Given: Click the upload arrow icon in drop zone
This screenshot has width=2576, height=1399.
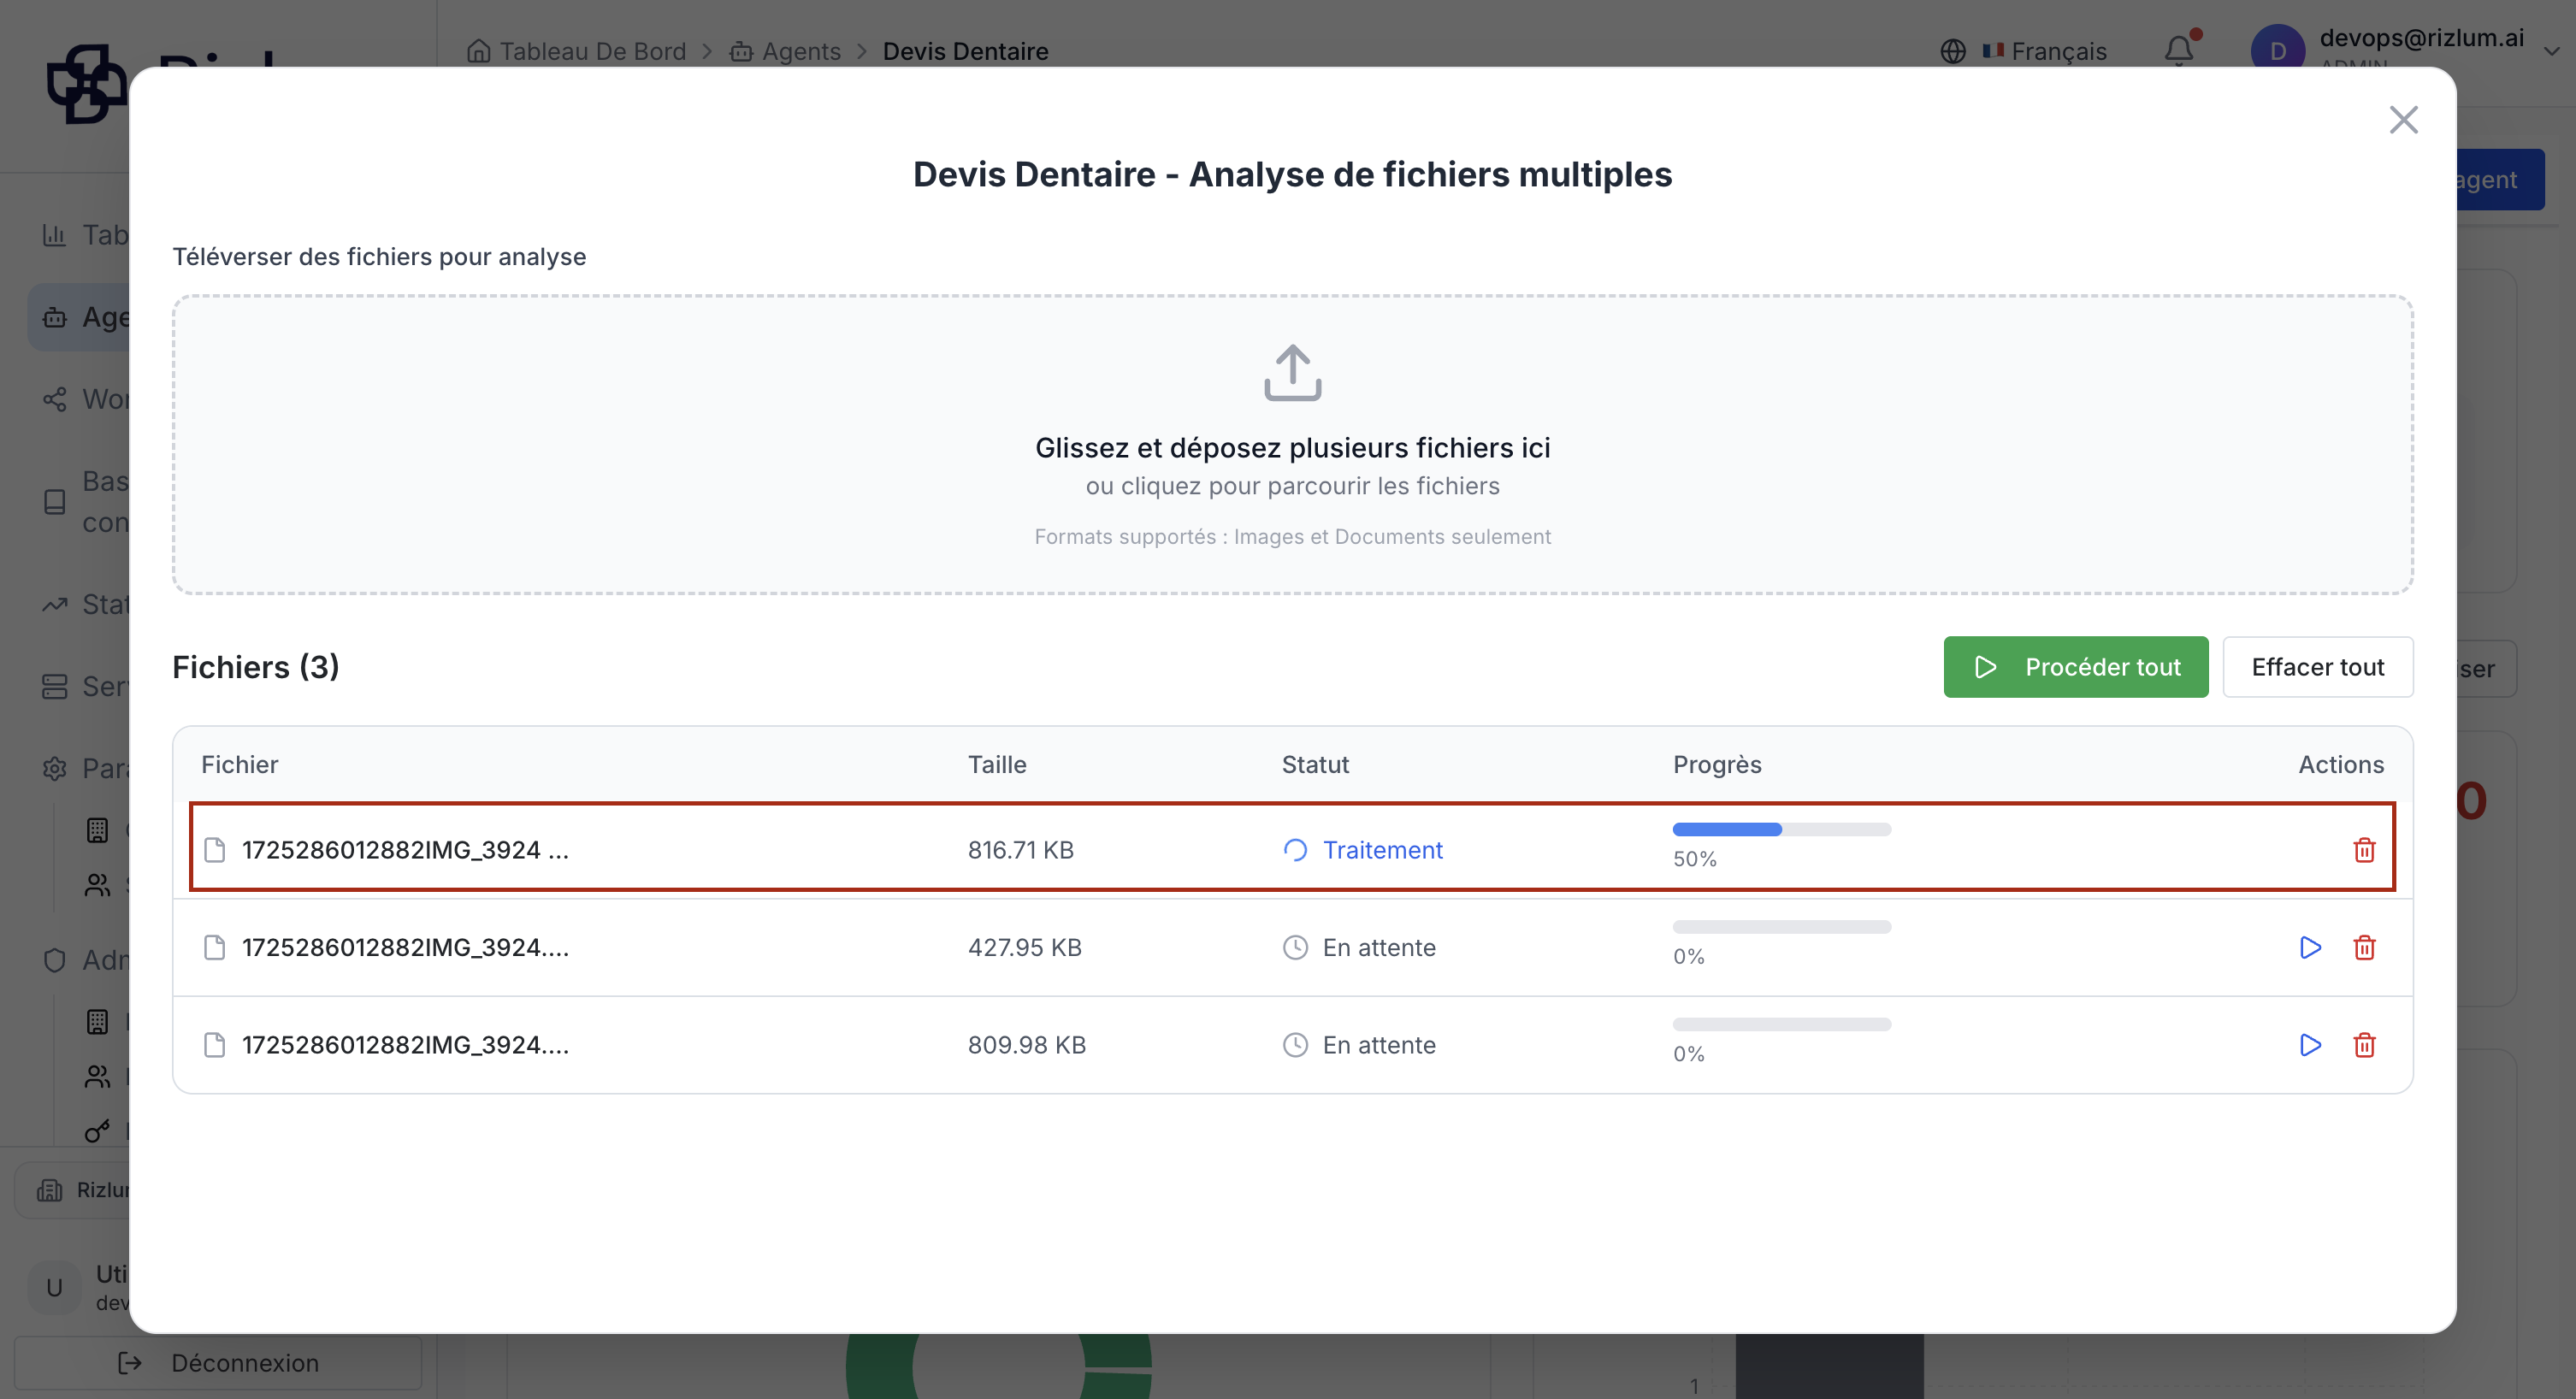Looking at the screenshot, I should pos(1292,373).
